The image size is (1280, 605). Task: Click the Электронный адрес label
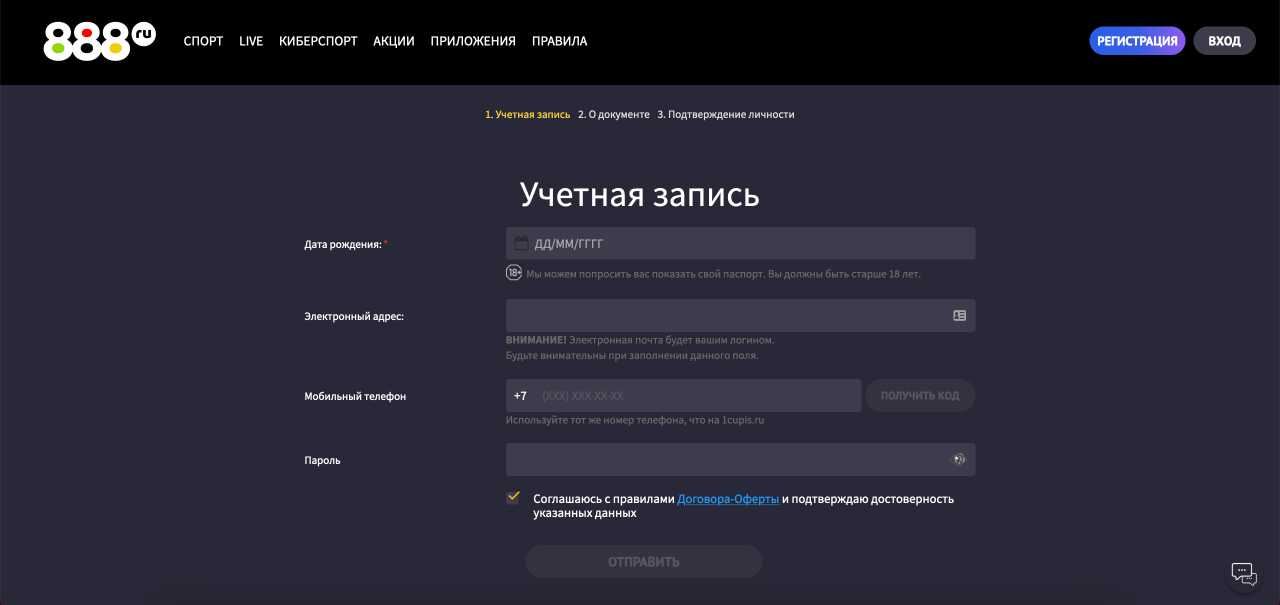(x=354, y=316)
